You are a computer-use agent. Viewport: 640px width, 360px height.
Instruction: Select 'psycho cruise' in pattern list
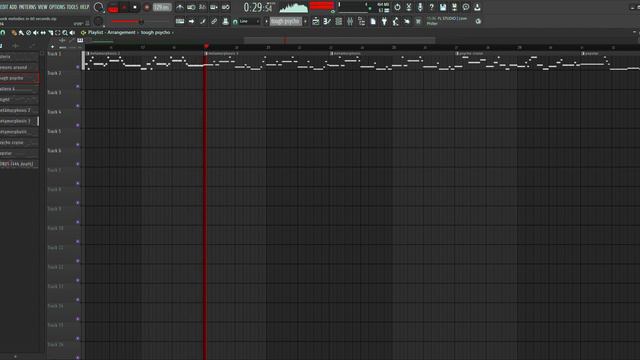pyautogui.click(x=19, y=142)
